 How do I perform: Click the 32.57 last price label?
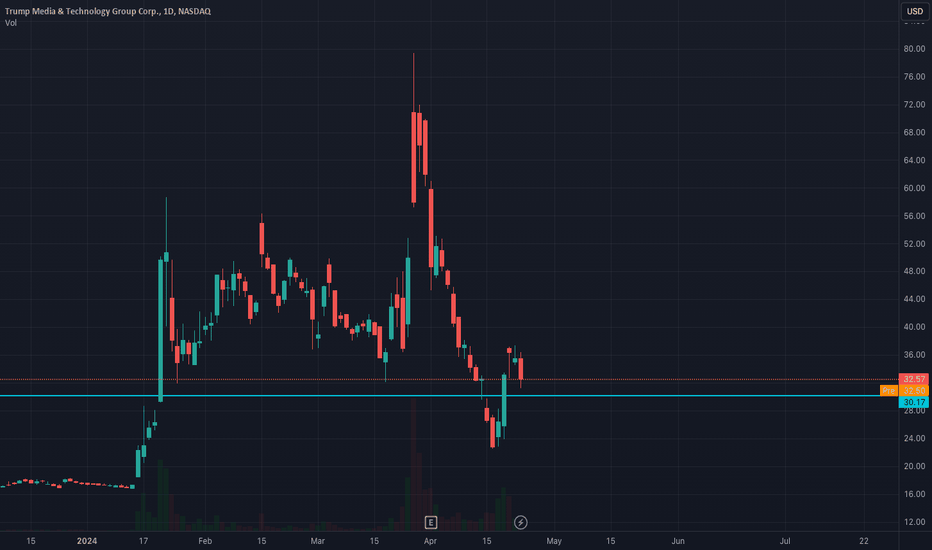914,379
